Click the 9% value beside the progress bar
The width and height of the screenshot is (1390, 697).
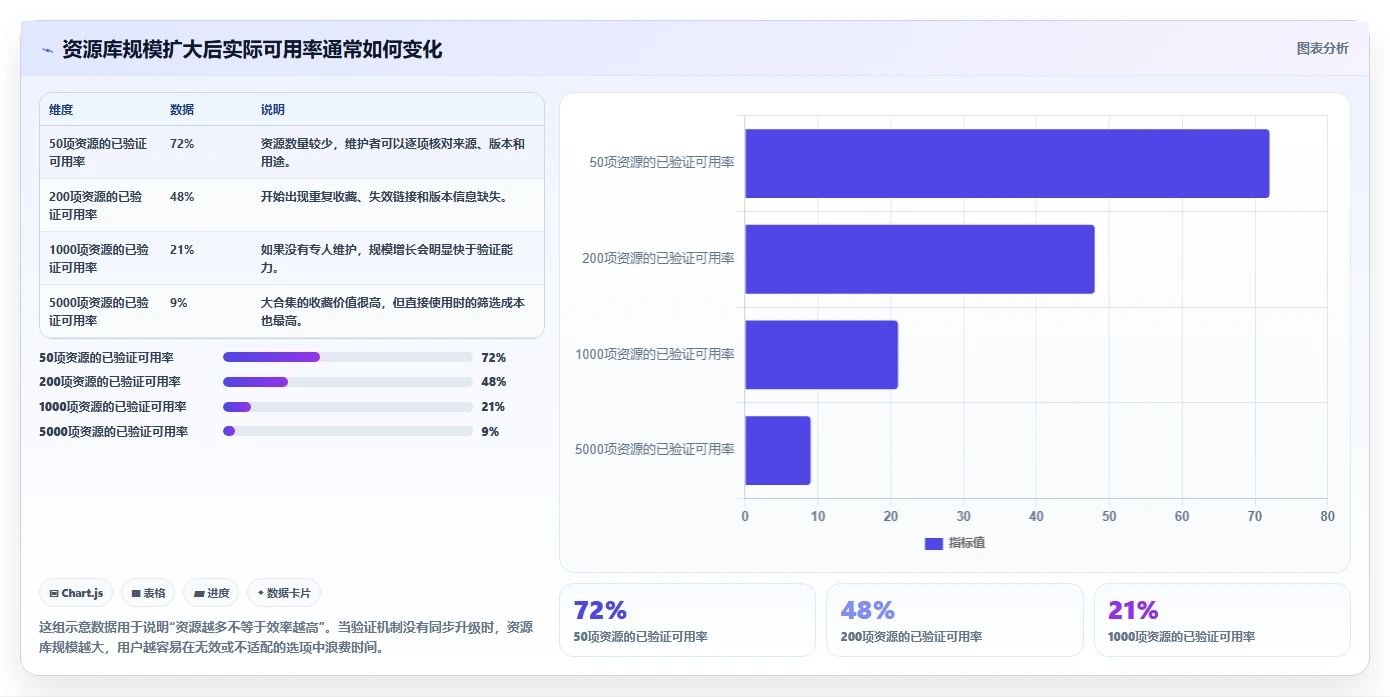click(x=490, y=431)
